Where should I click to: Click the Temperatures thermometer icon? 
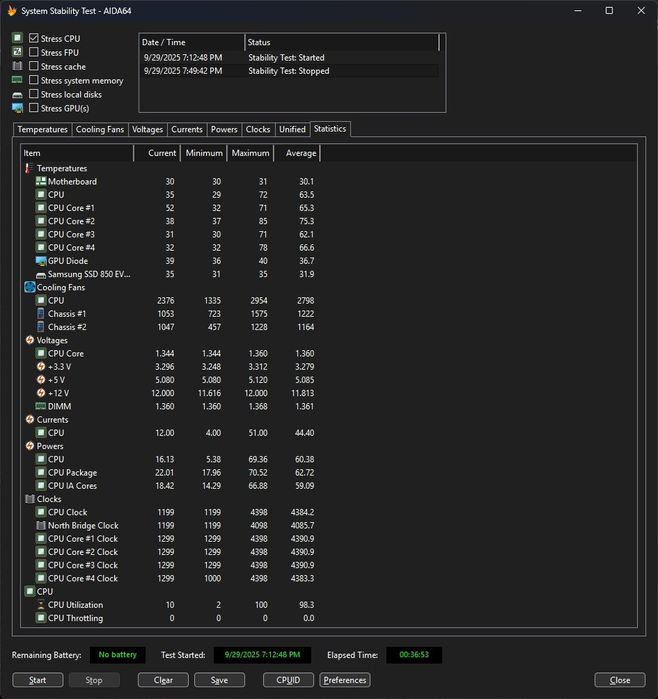[29, 168]
